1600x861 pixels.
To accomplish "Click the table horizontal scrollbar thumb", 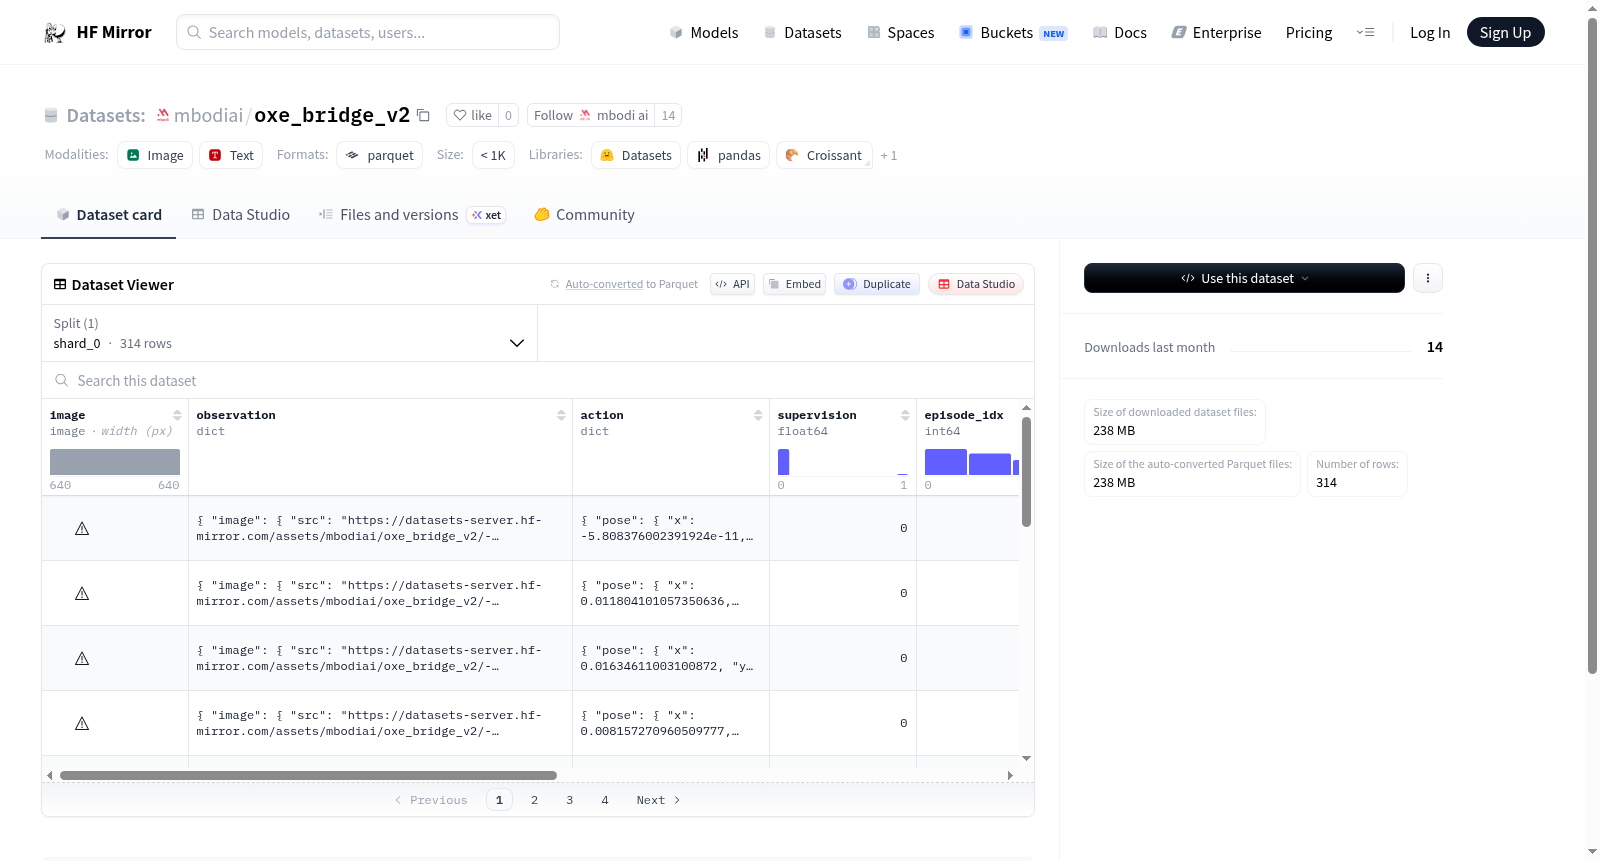I will (x=308, y=775).
